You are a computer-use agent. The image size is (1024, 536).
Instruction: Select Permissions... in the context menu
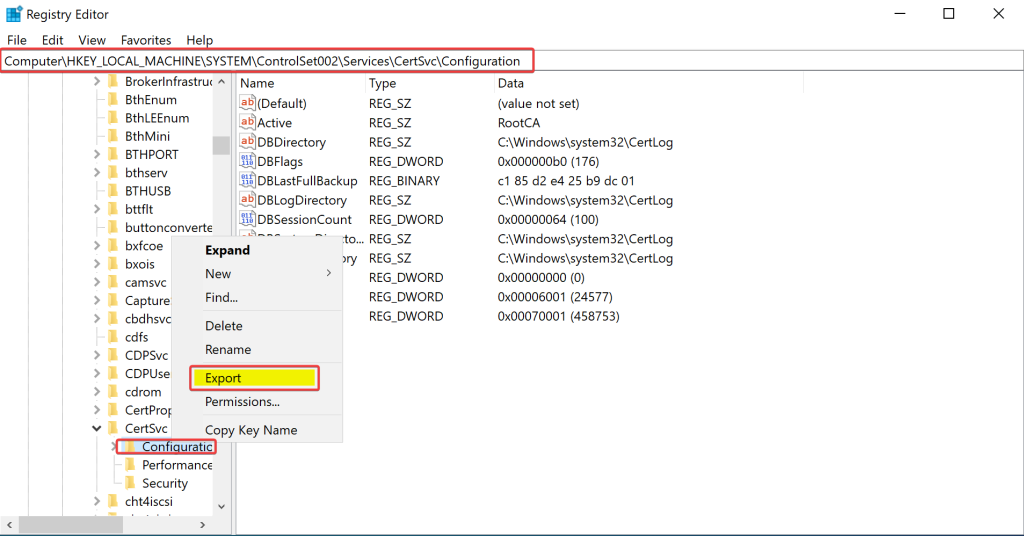(x=242, y=402)
